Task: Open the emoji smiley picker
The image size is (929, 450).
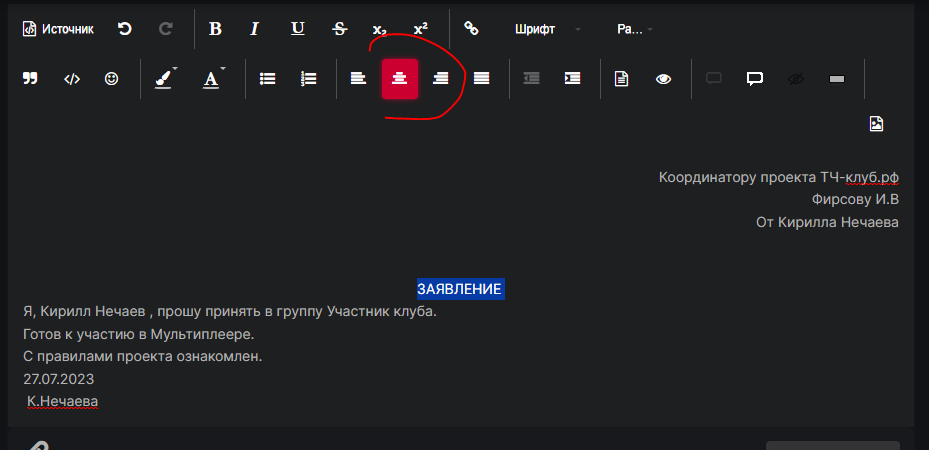Action: coord(112,79)
